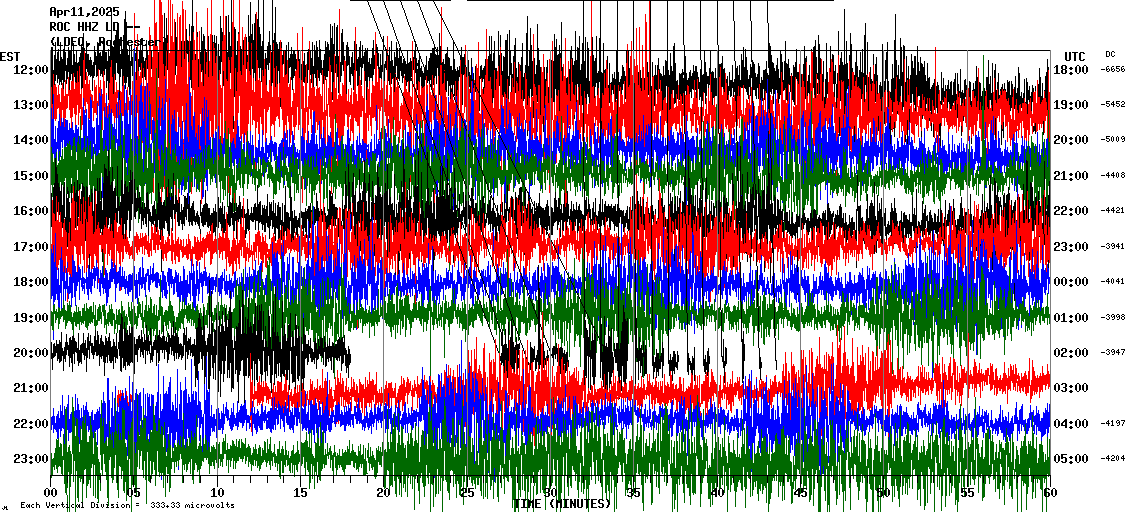This screenshot has width=1130, height=519.
Task: Click the EST time label "12:00"
Action: tap(29, 70)
